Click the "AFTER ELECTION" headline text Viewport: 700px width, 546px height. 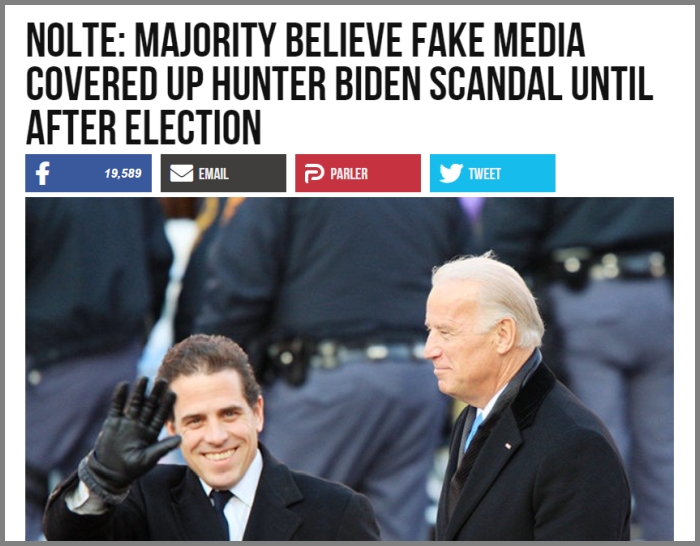(x=143, y=127)
